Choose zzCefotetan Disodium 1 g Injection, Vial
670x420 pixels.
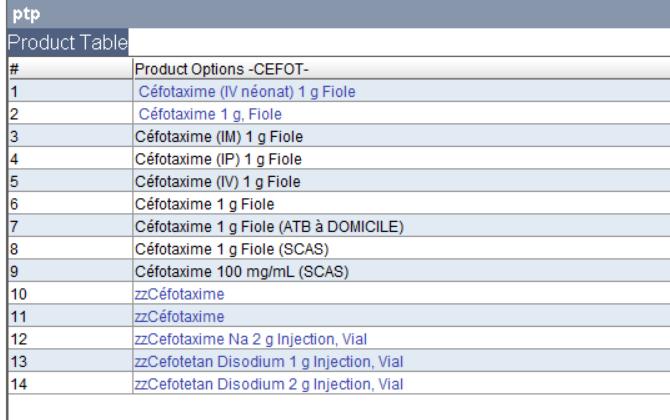pyautogui.click(x=269, y=362)
